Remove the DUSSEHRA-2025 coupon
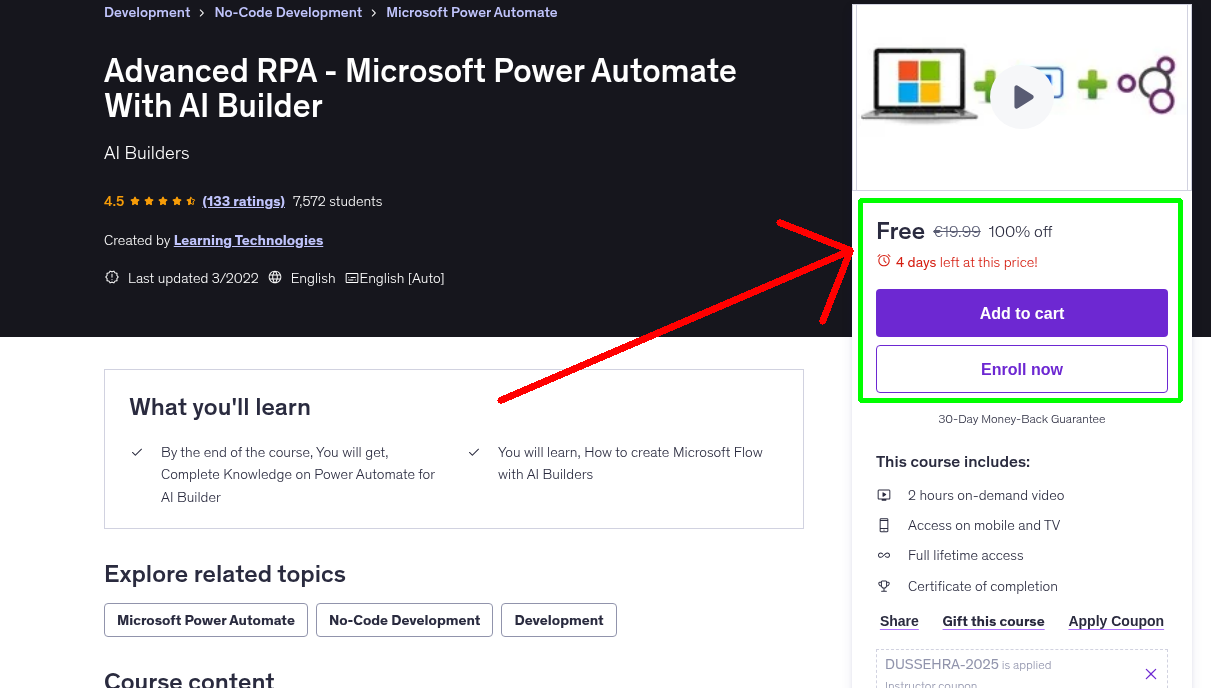 (1151, 674)
